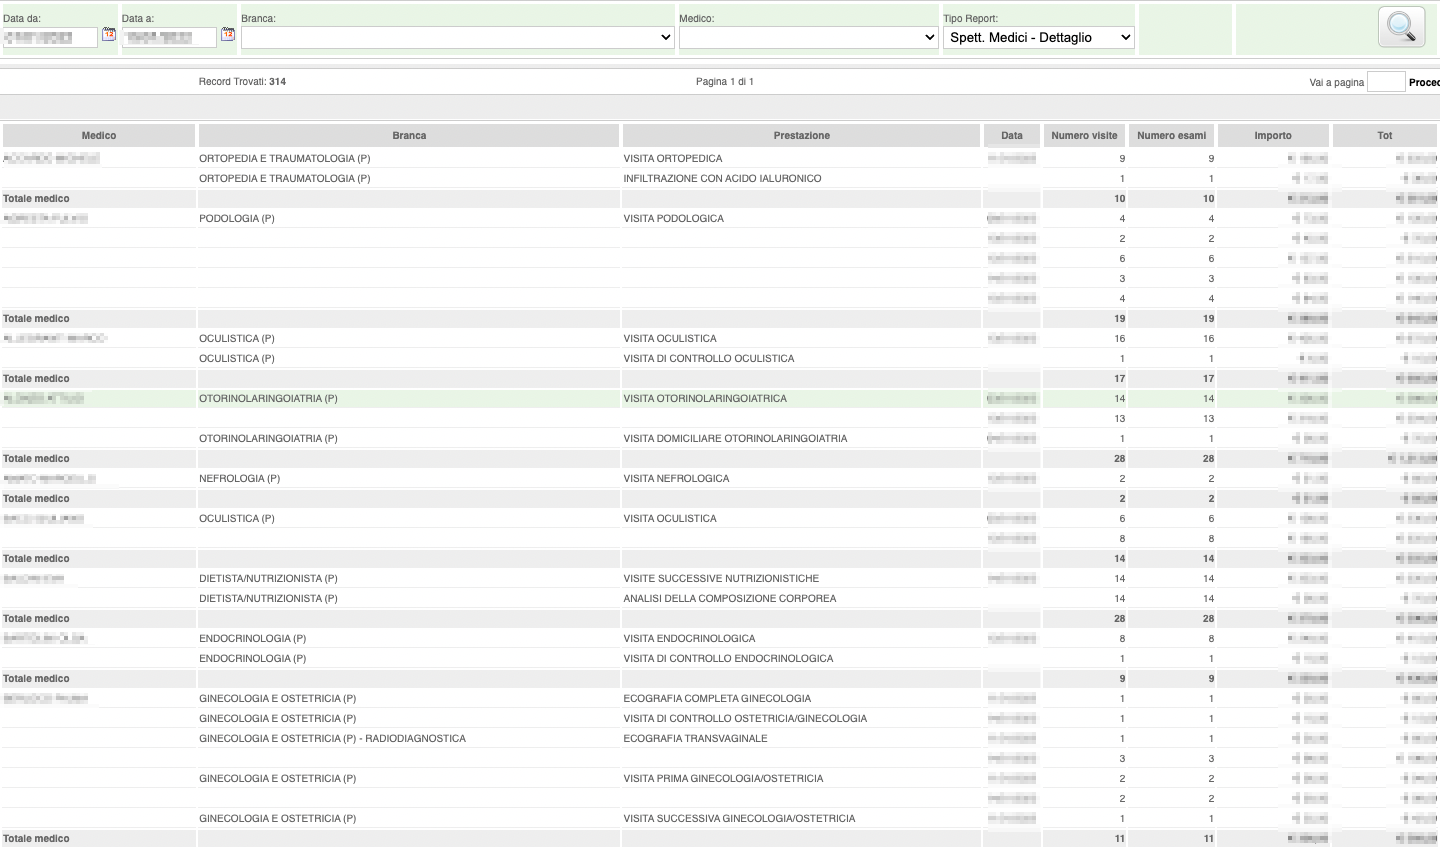
Task: Expand the Medico dropdown
Action: [808, 37]
